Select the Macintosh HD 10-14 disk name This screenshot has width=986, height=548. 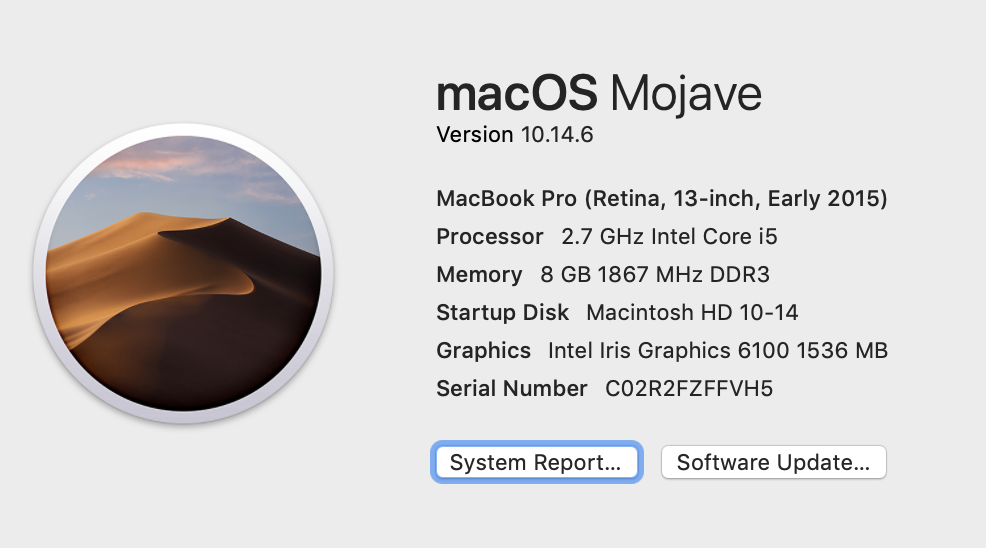point(692,312)
